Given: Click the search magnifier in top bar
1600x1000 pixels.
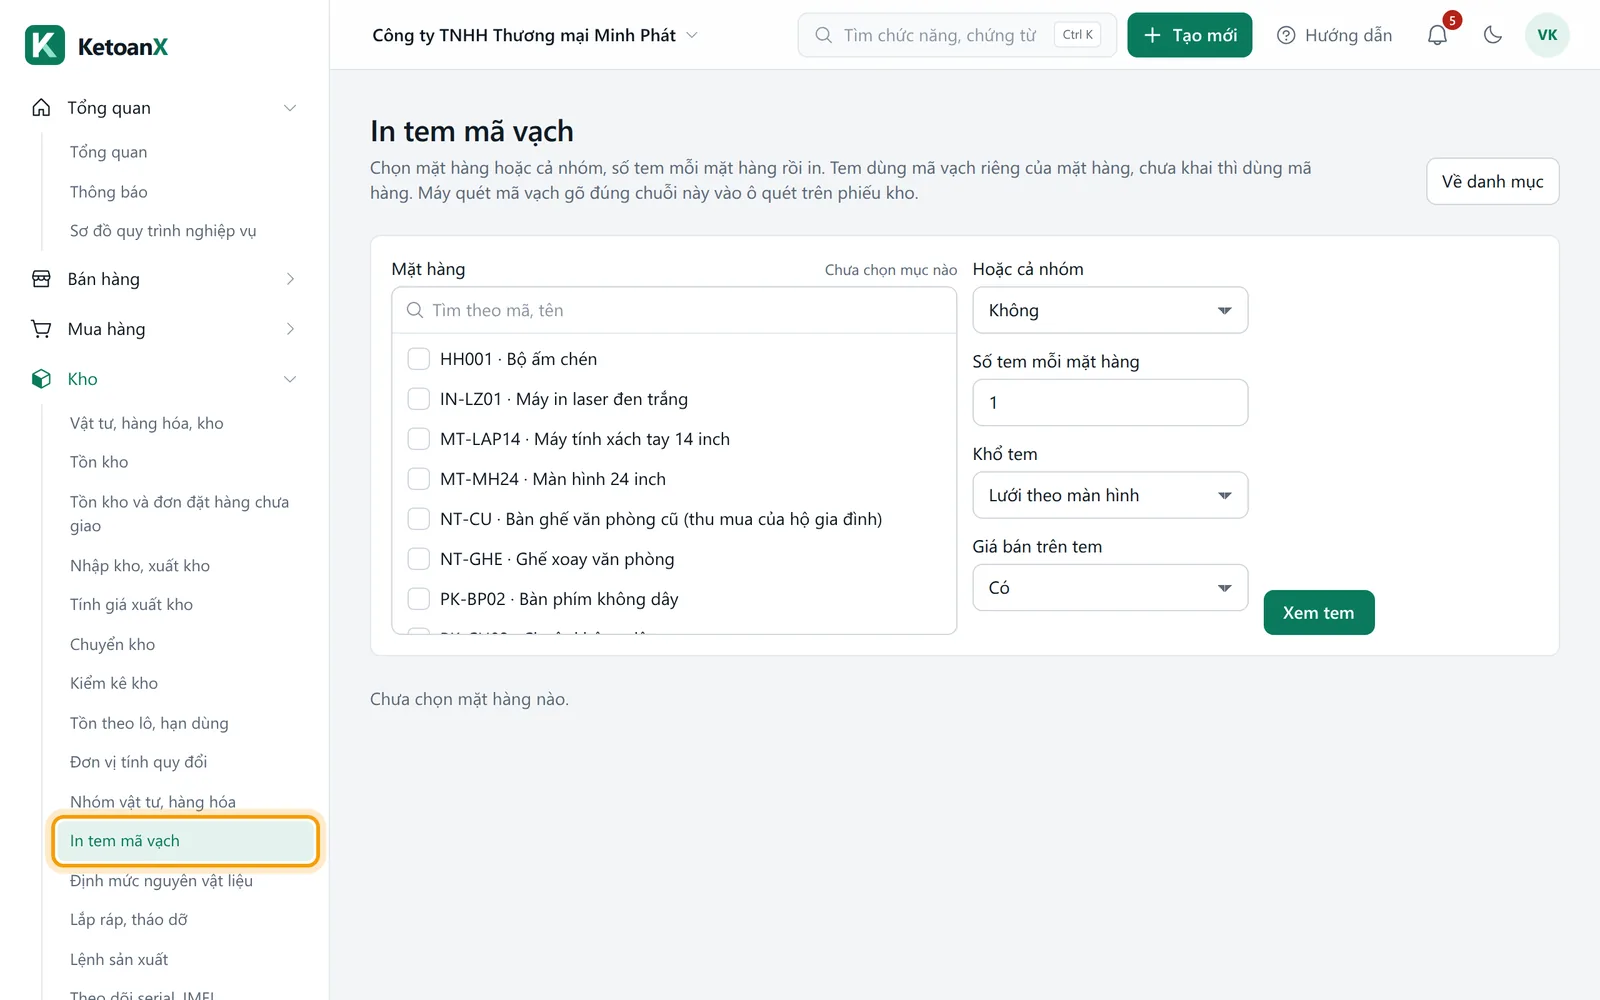Looking at the screenshot, I should (x=823, y=35).
